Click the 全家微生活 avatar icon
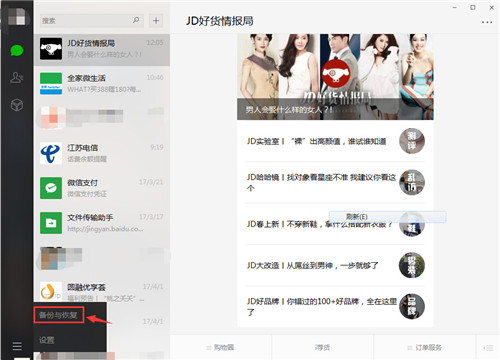 [x=51, y=83]
